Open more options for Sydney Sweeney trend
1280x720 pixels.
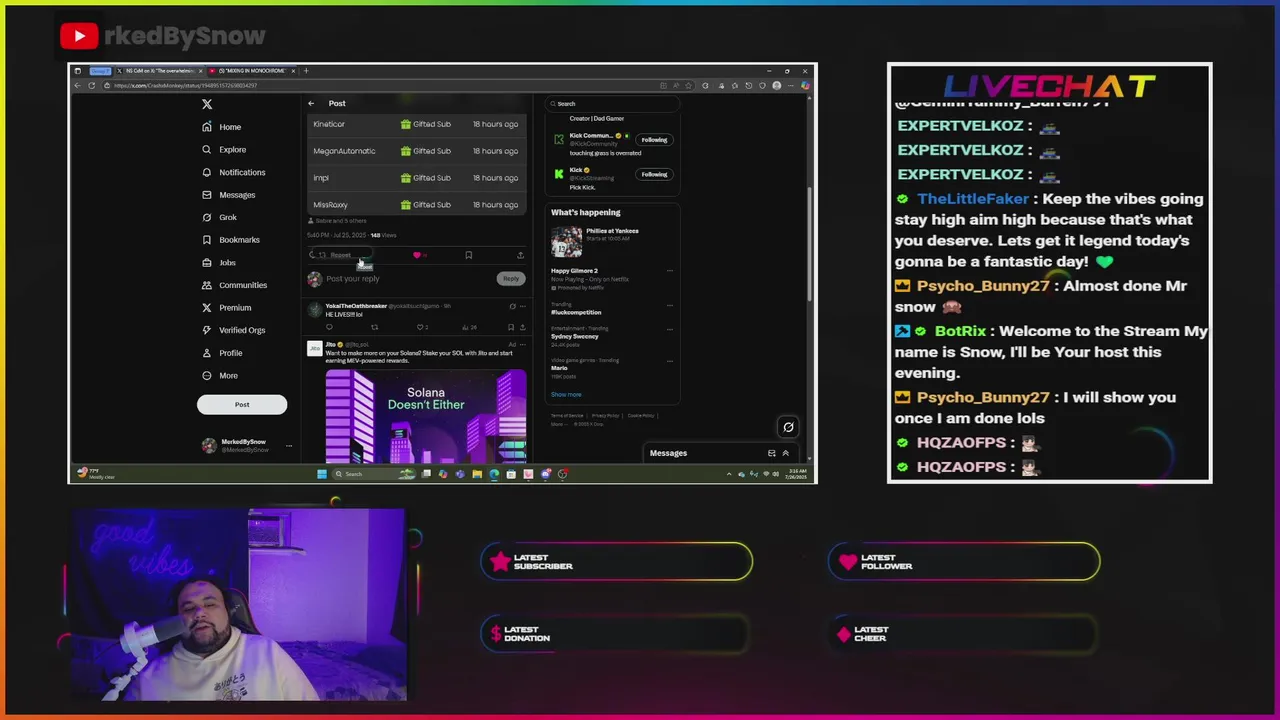click(x=670, y=328)
